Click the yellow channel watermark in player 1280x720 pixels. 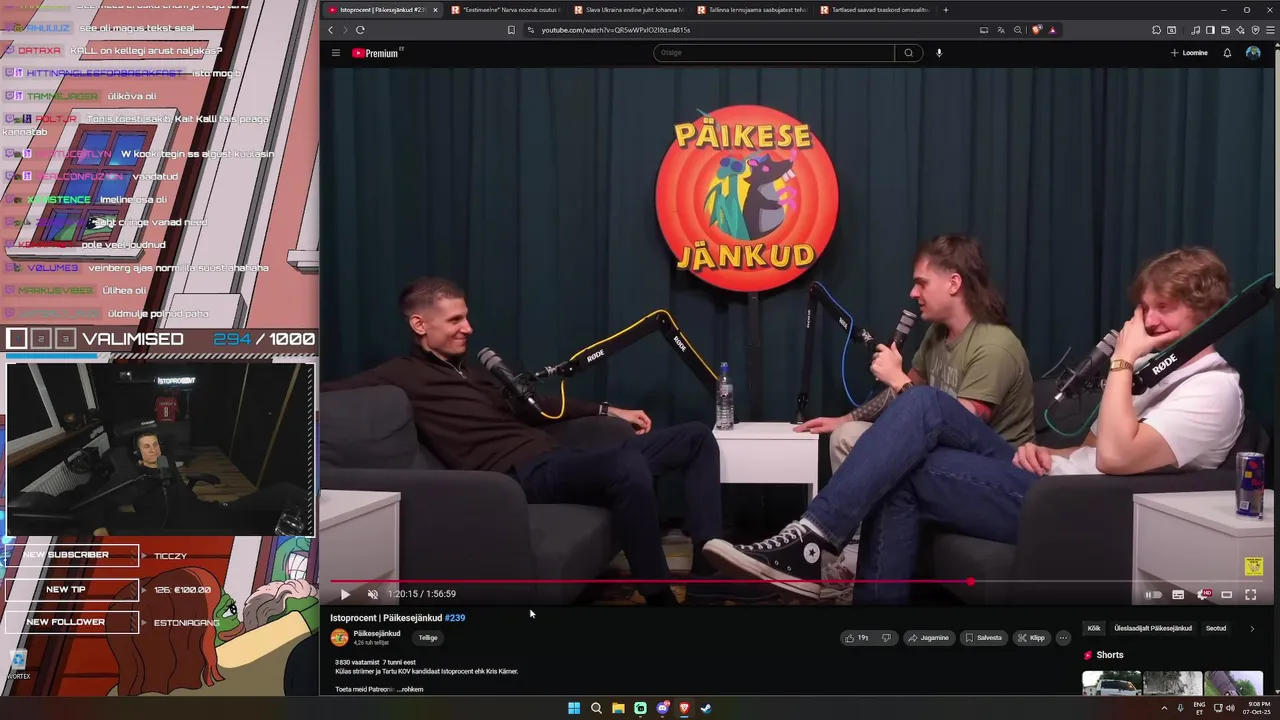point(1254,567)
